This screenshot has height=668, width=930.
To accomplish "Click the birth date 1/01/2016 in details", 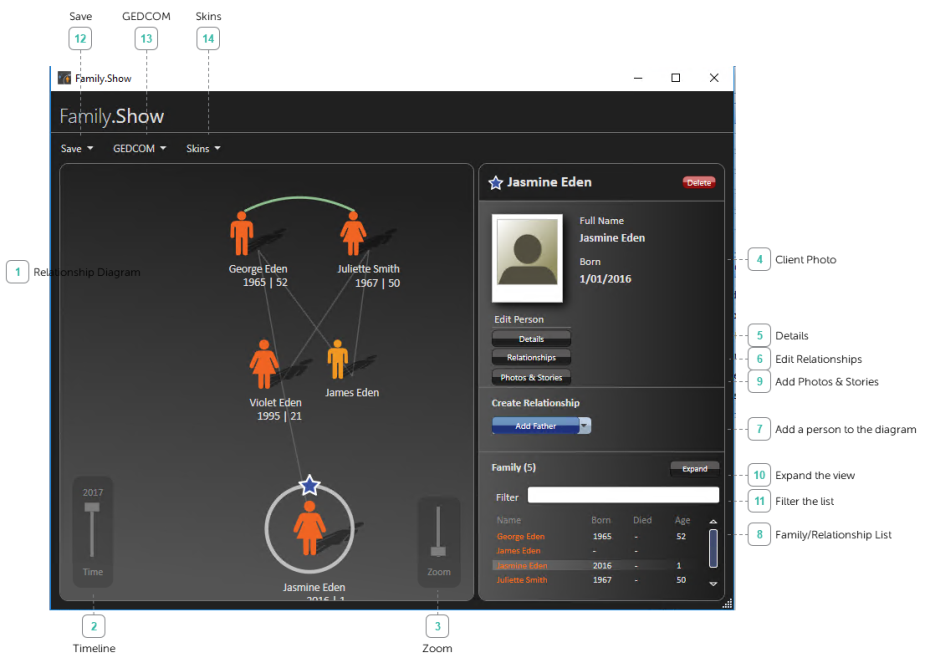I will click(x=605, y=279).
